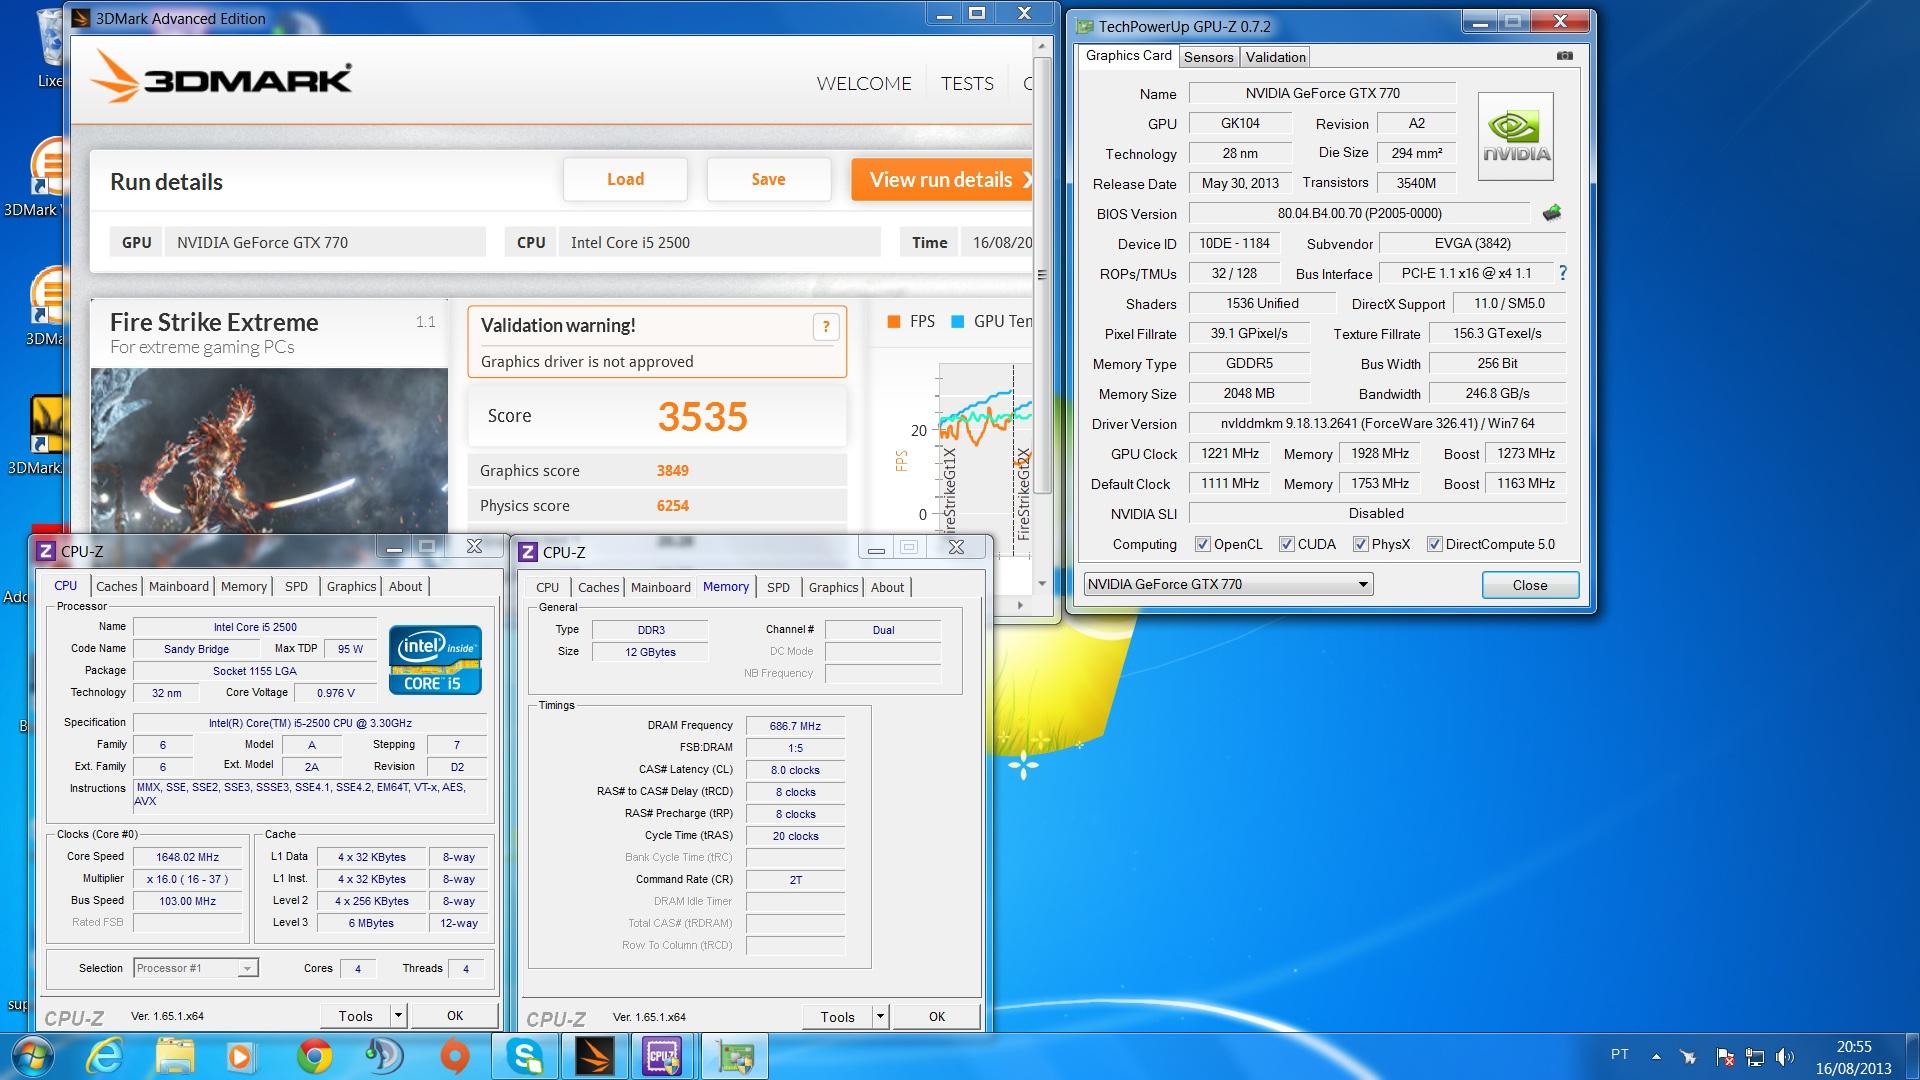
Task: Expand the Tools dropdown arrow in right CPU-Z
Action: [x=880, y=1016]
